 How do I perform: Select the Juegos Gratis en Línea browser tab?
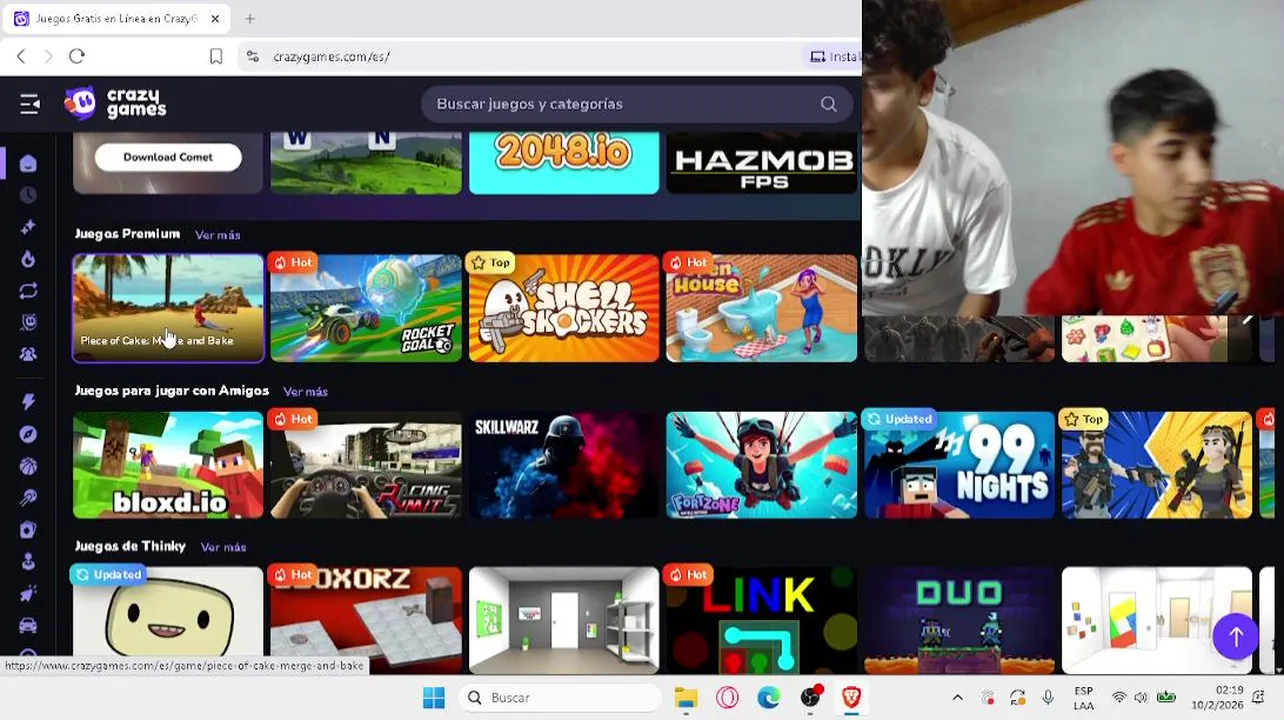click(116, 19)
